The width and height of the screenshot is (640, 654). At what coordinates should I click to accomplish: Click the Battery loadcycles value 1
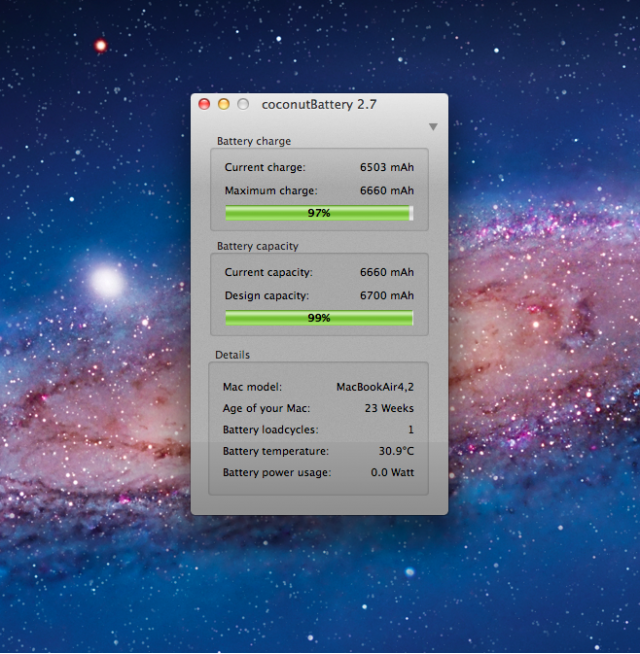coord(411,430)
